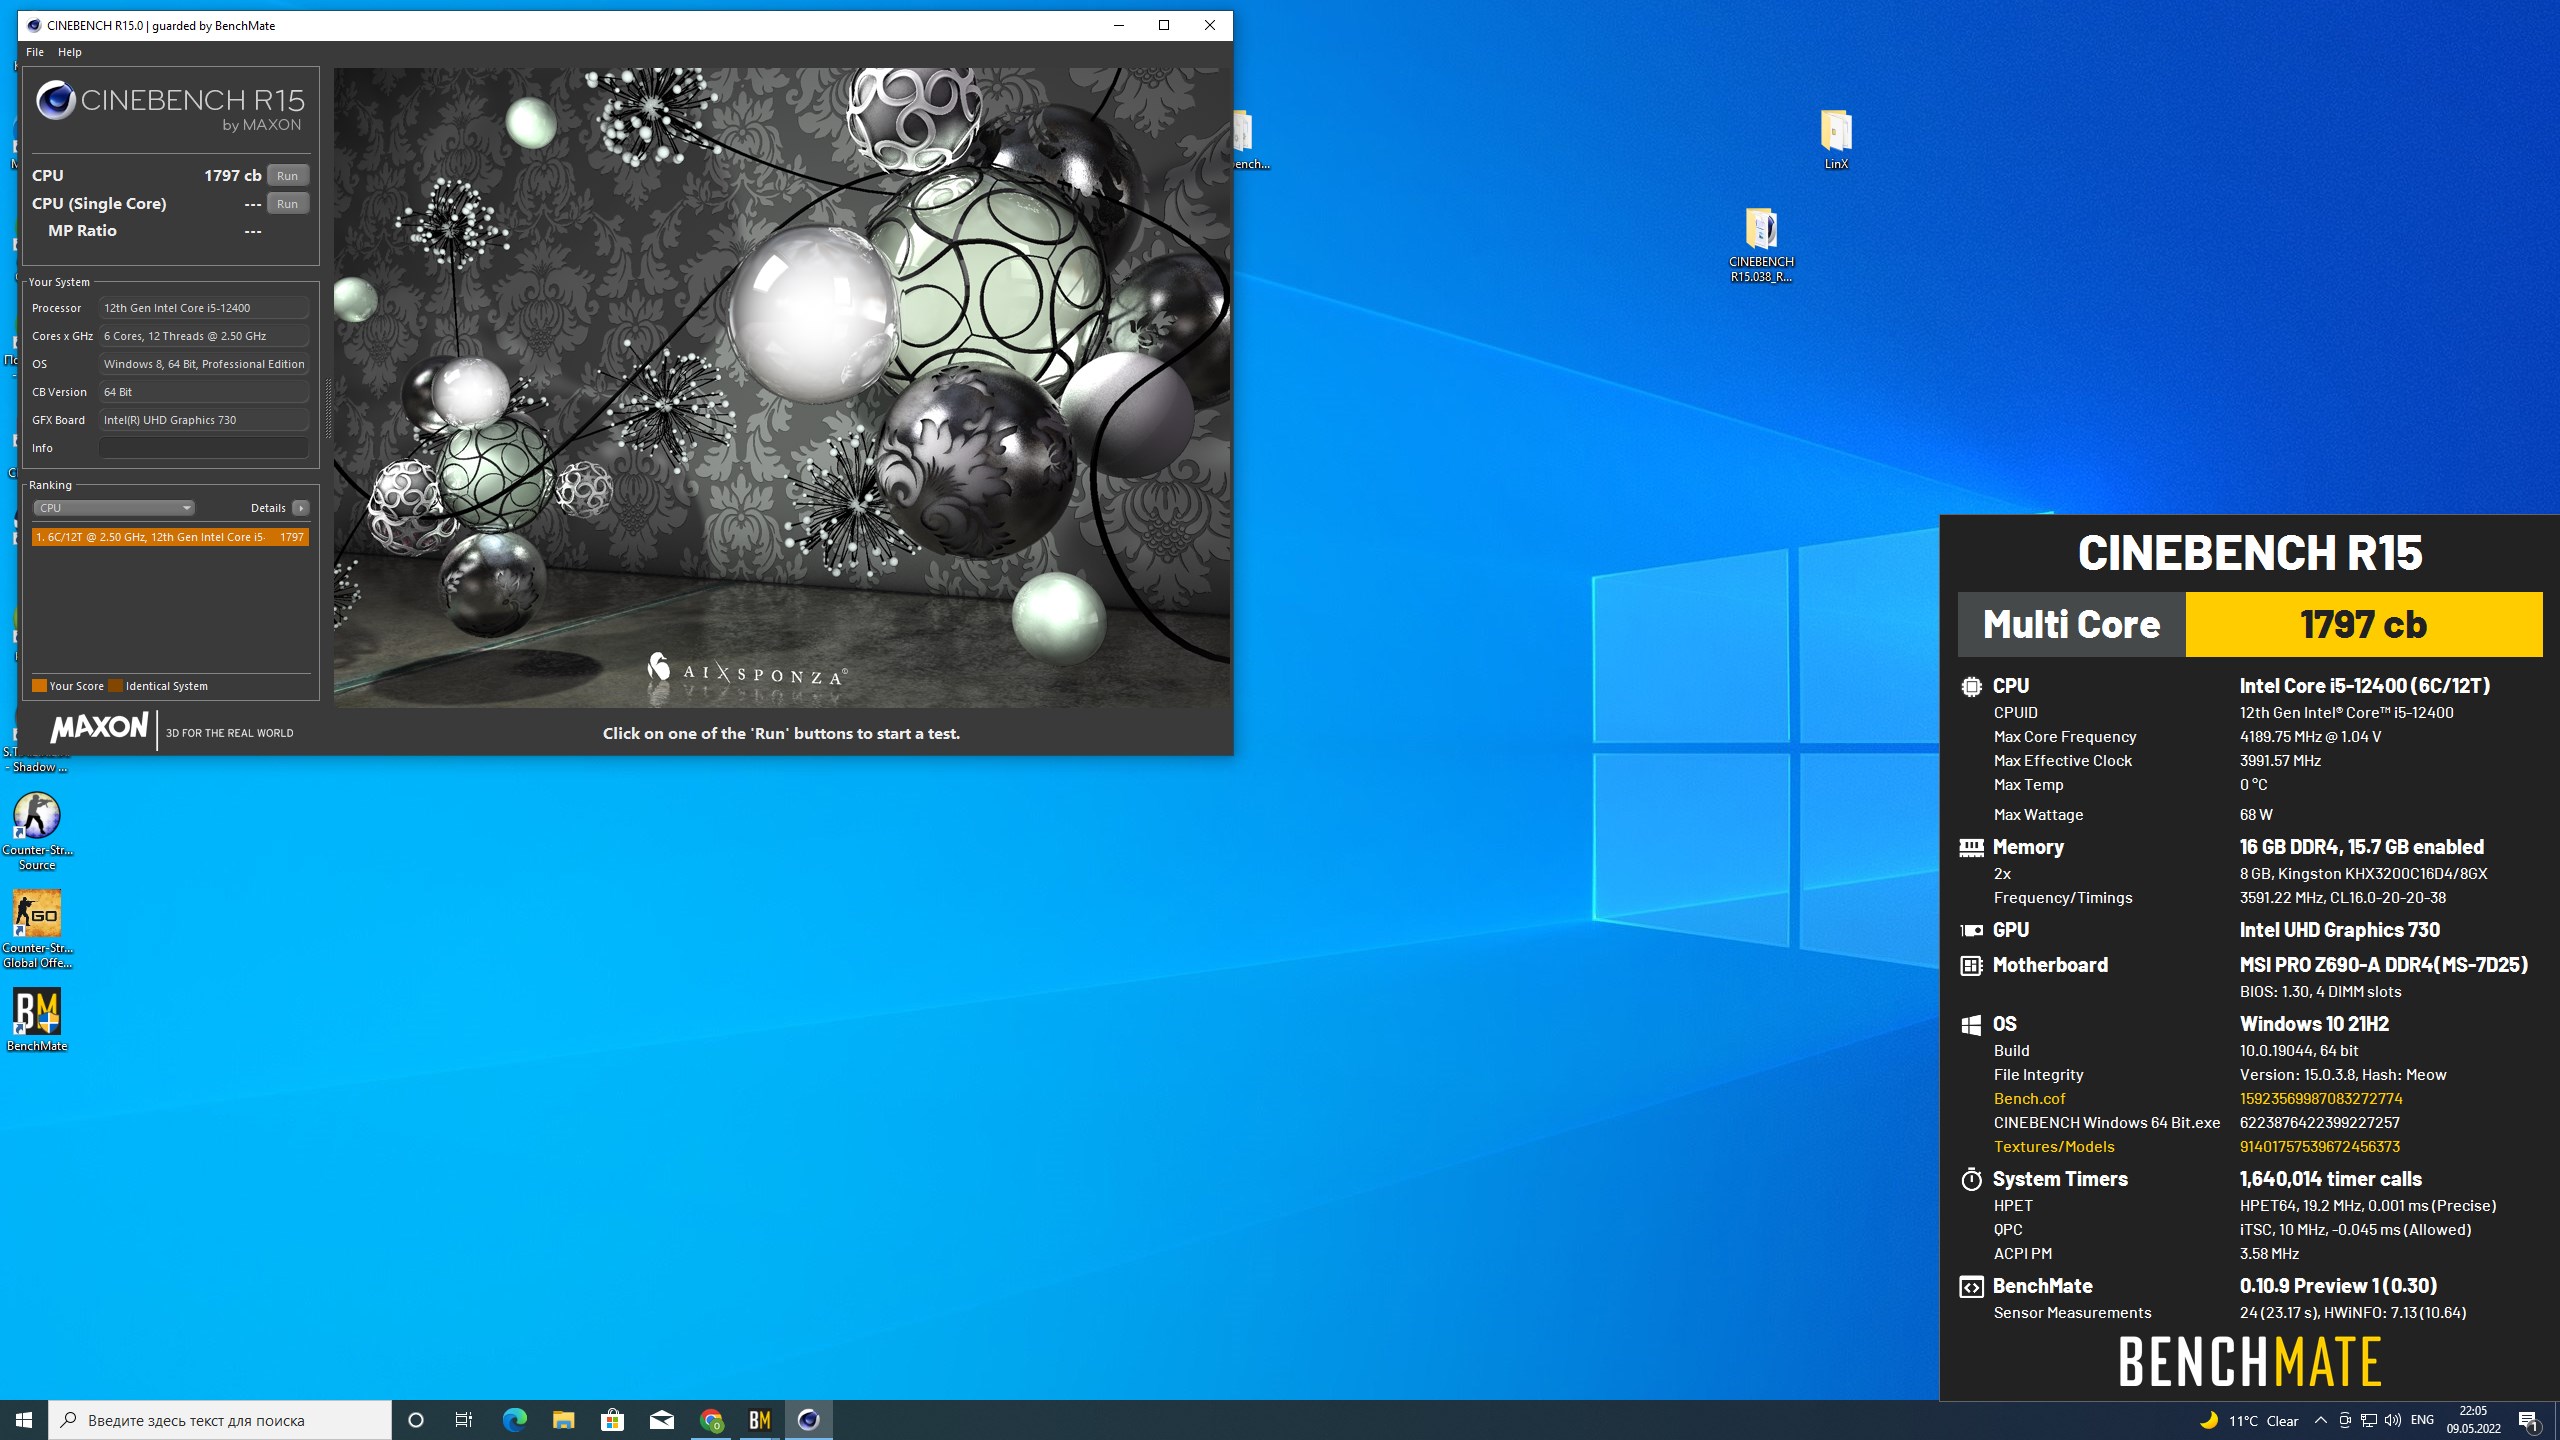The image size is (2560, 1440).
Task: Show hidden system tray icons
Action: click(2321, 1420)
